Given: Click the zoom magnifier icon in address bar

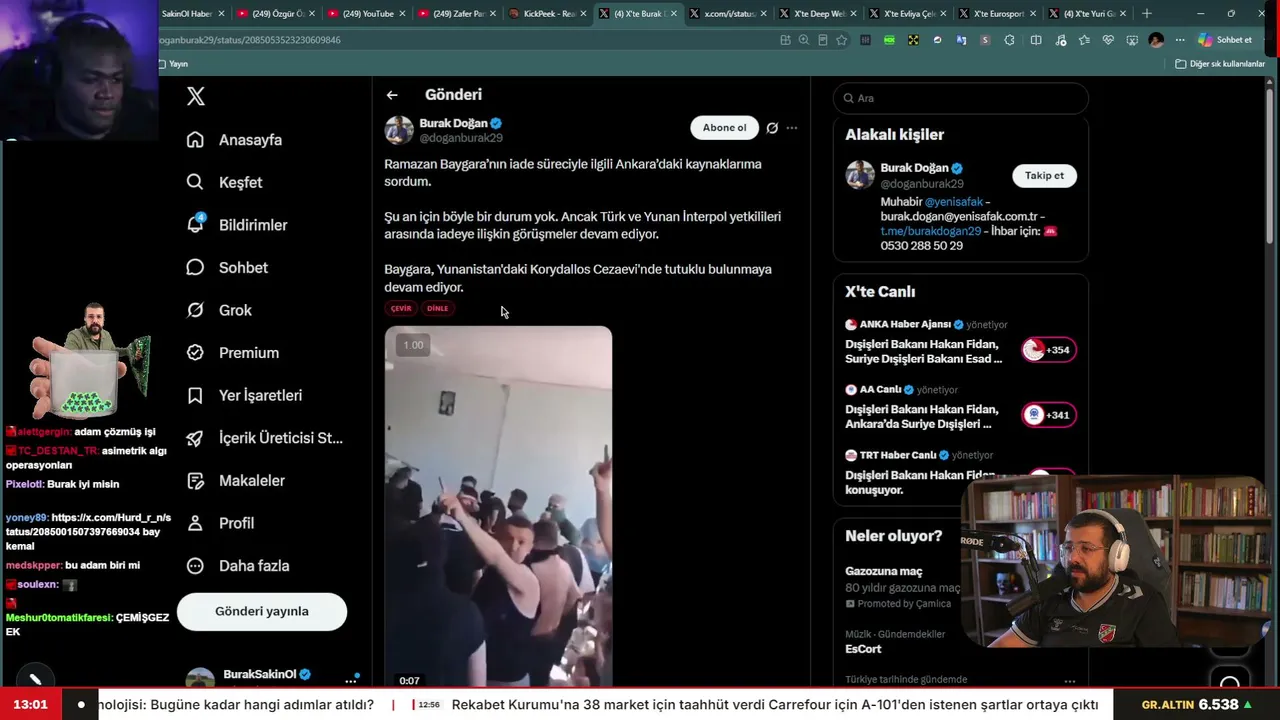Looking at the screenshot, I should [x=804, y=40].
